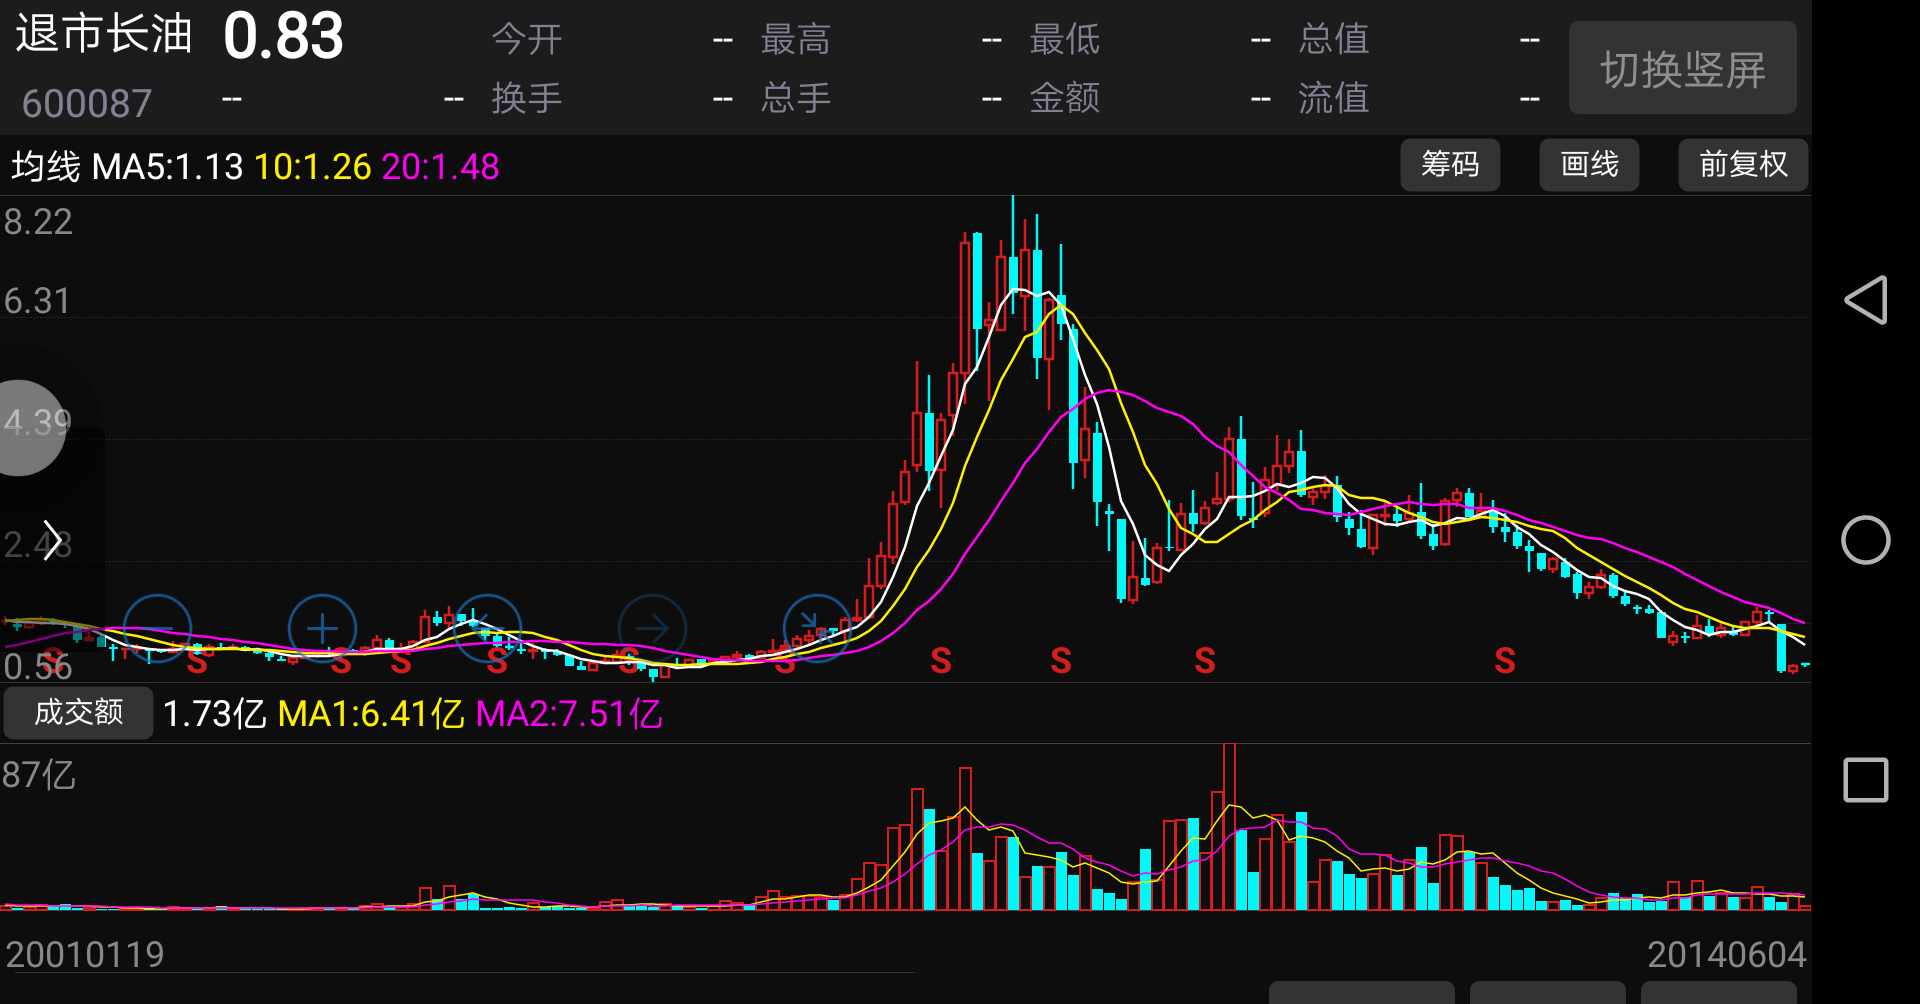This screenshot has height=1004, width=1920.
Task: Tap the 金额 amount label
Action: point(1064,98)
